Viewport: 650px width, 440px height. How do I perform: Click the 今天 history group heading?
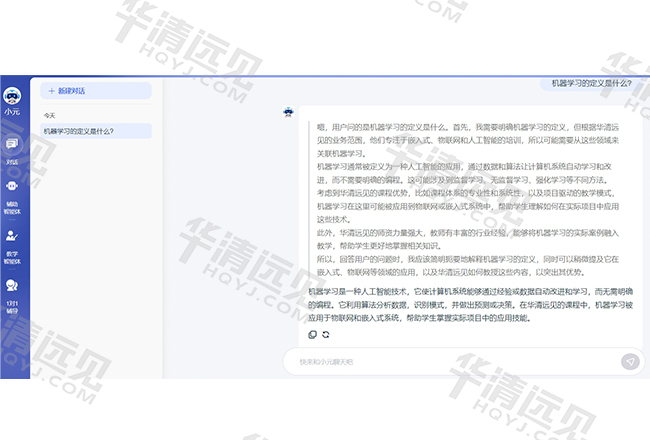(x=50, y=115)
